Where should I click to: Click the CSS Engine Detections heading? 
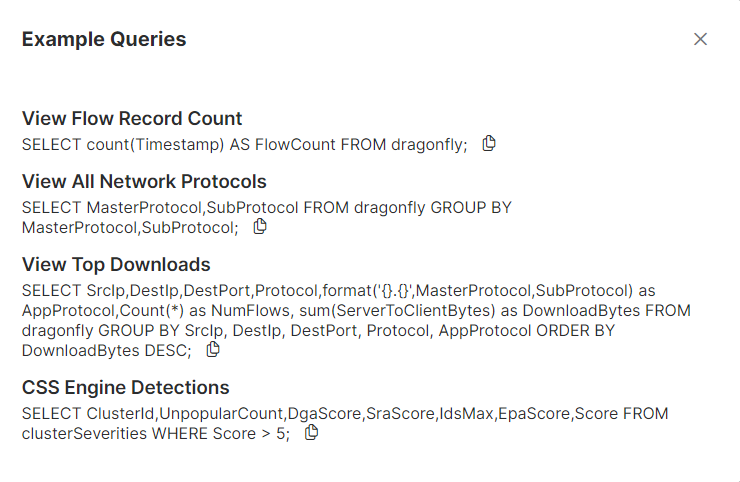pyautogui.click(x=125, y=387)
